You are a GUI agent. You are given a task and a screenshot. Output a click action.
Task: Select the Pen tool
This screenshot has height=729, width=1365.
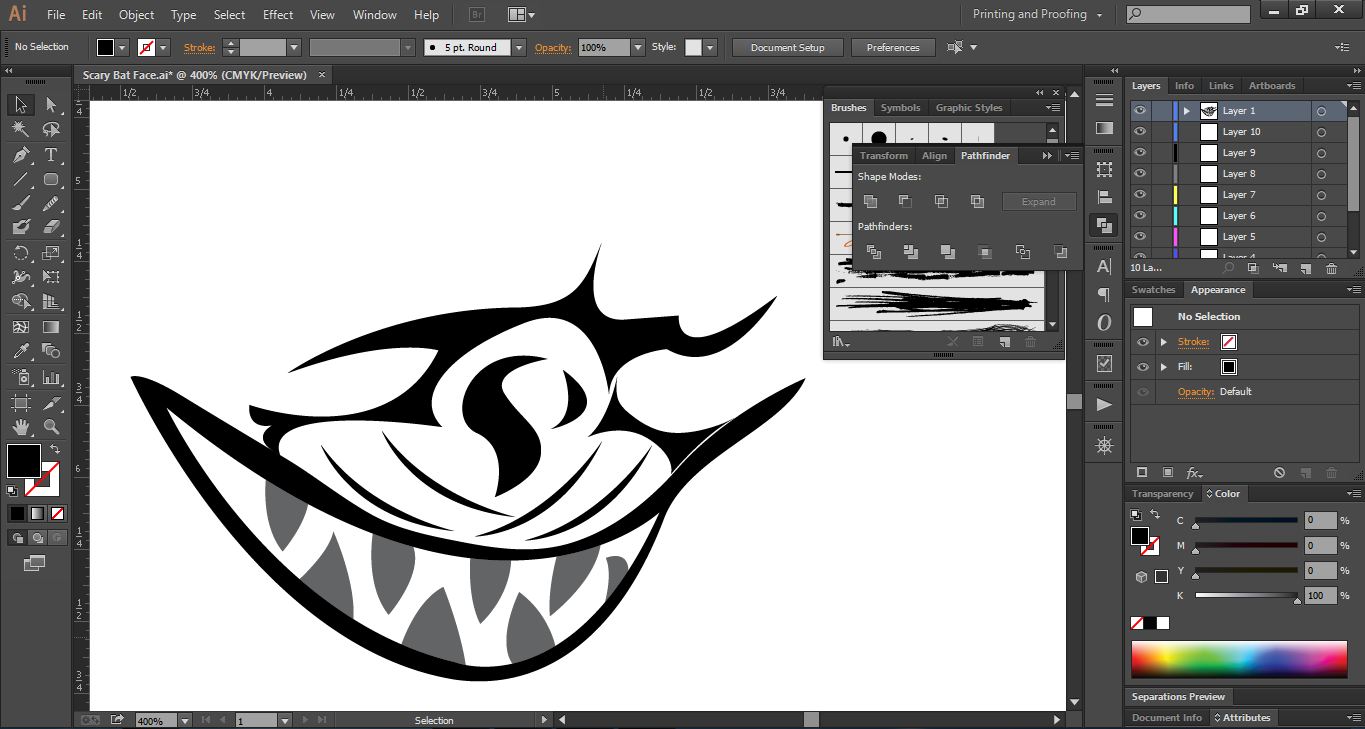tap(21, 155)
